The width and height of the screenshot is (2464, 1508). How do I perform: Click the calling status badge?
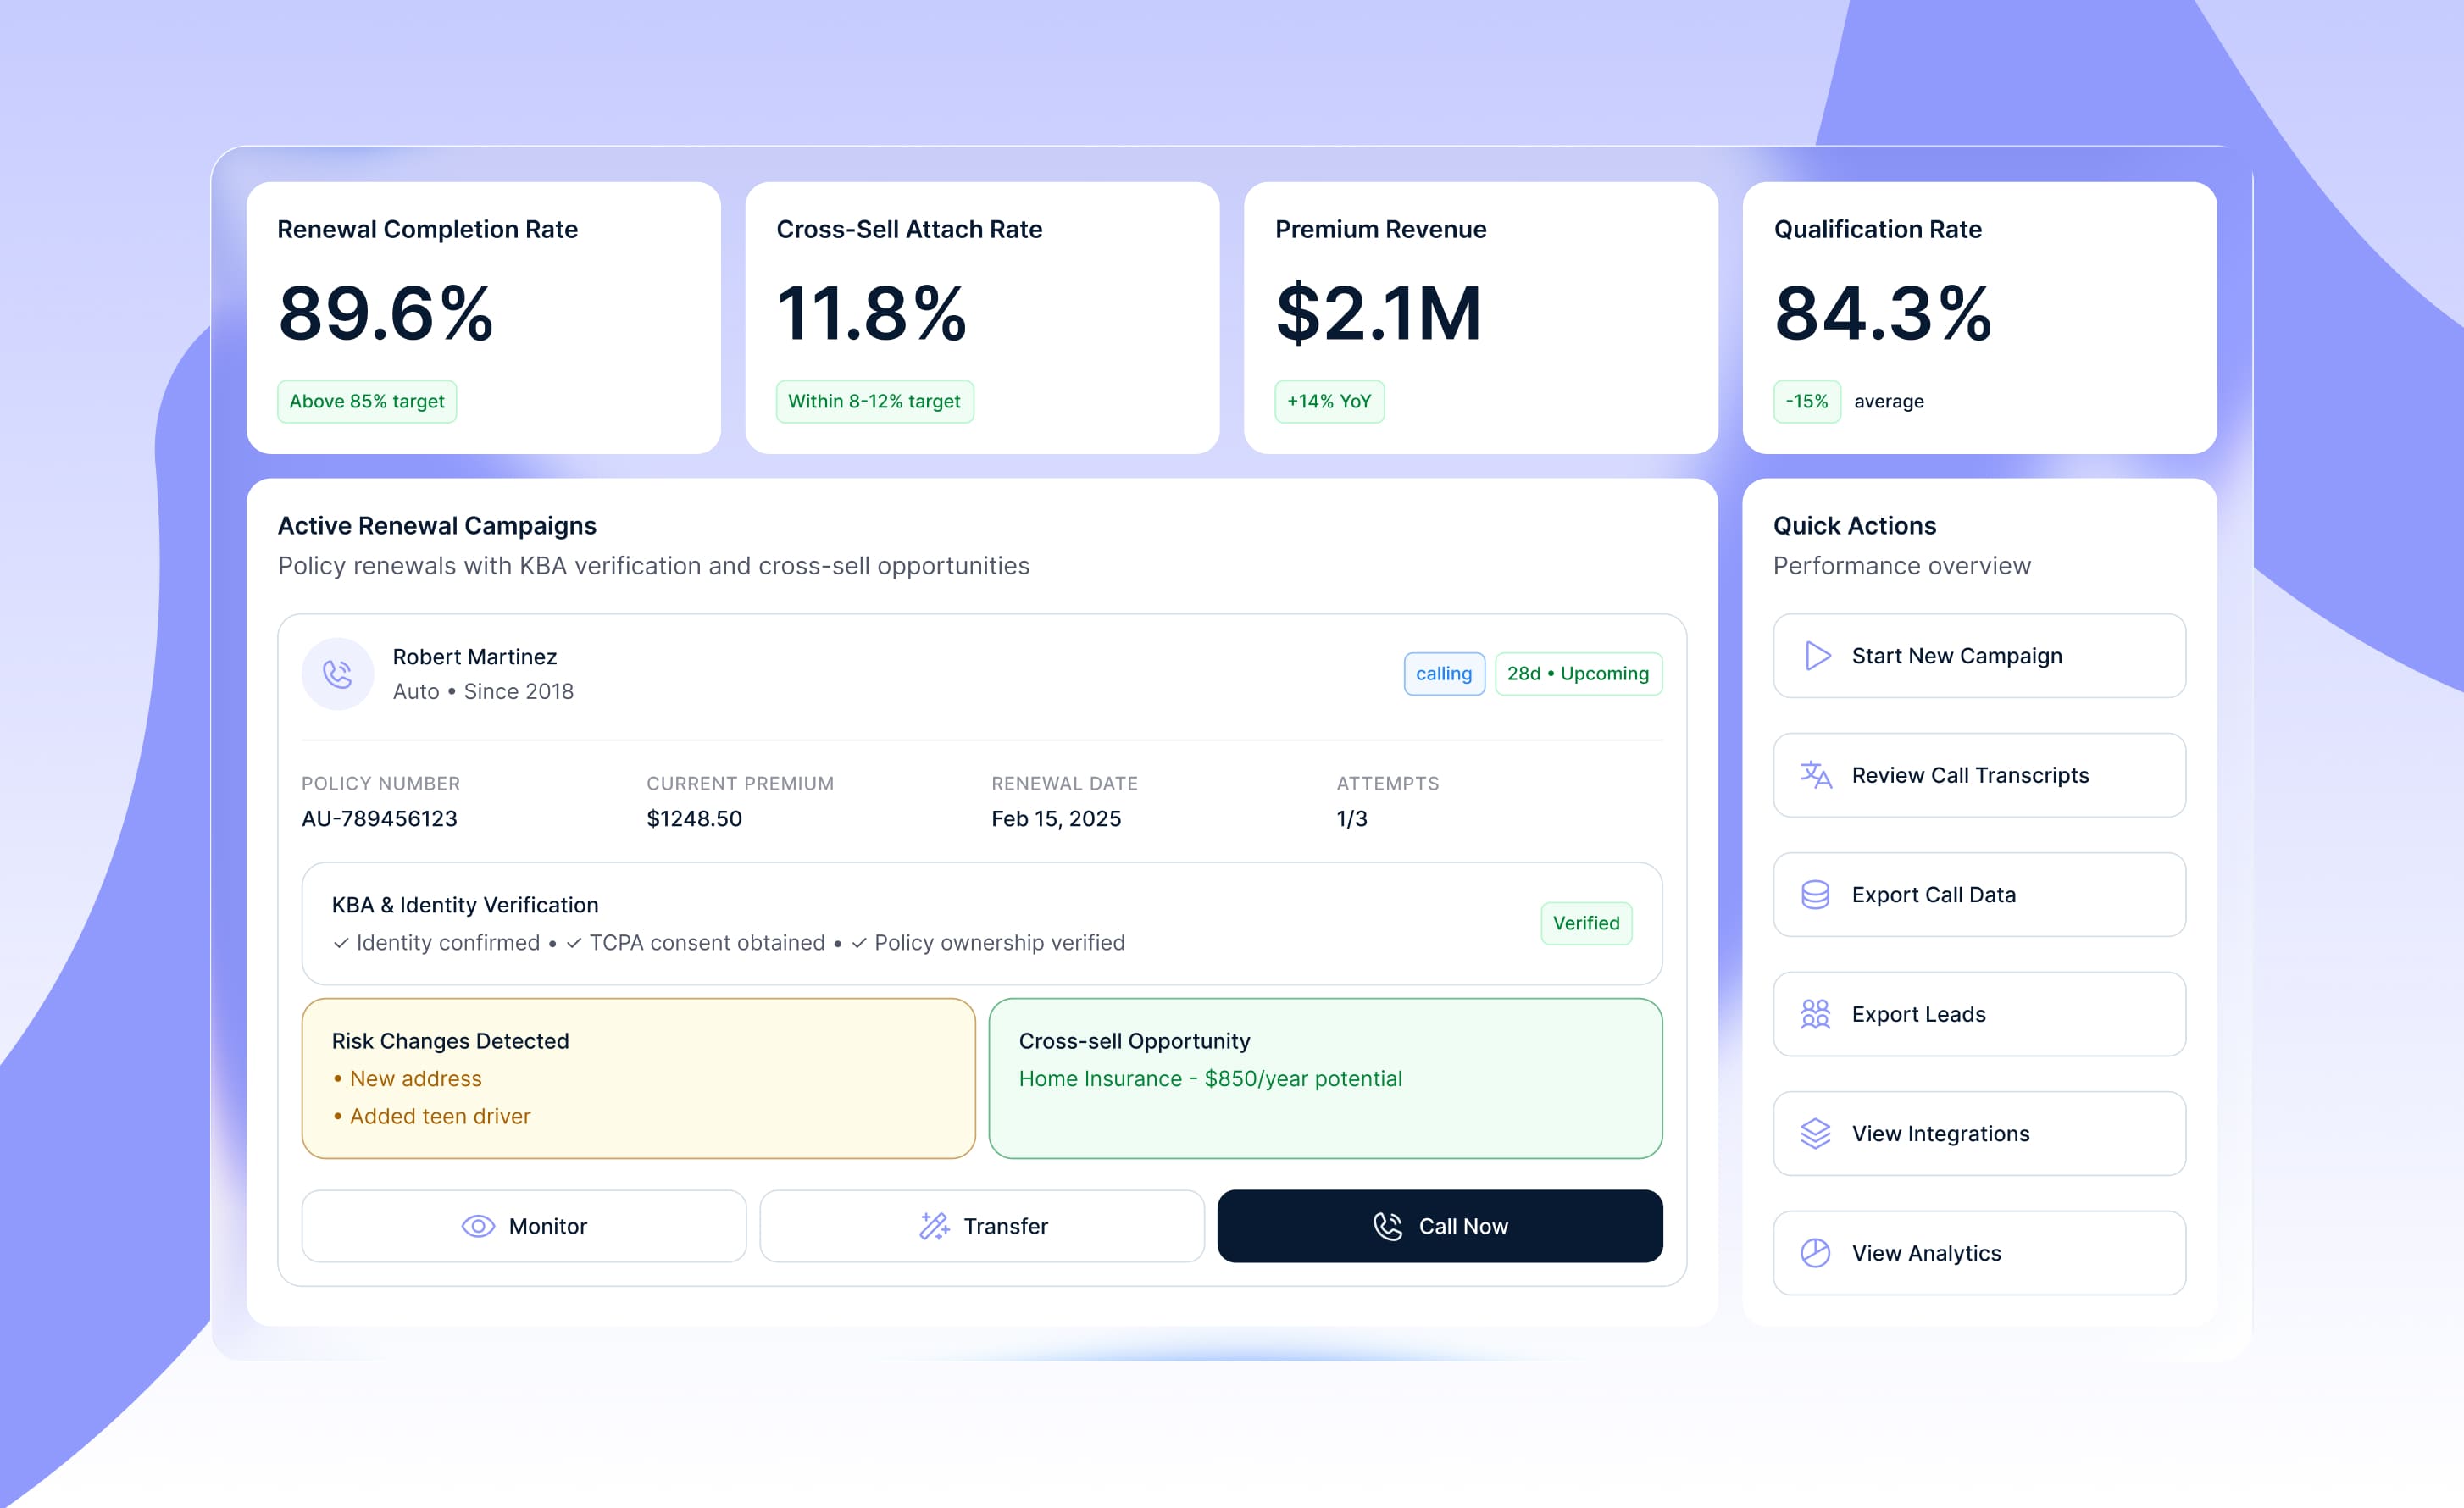pos(1443,674)
